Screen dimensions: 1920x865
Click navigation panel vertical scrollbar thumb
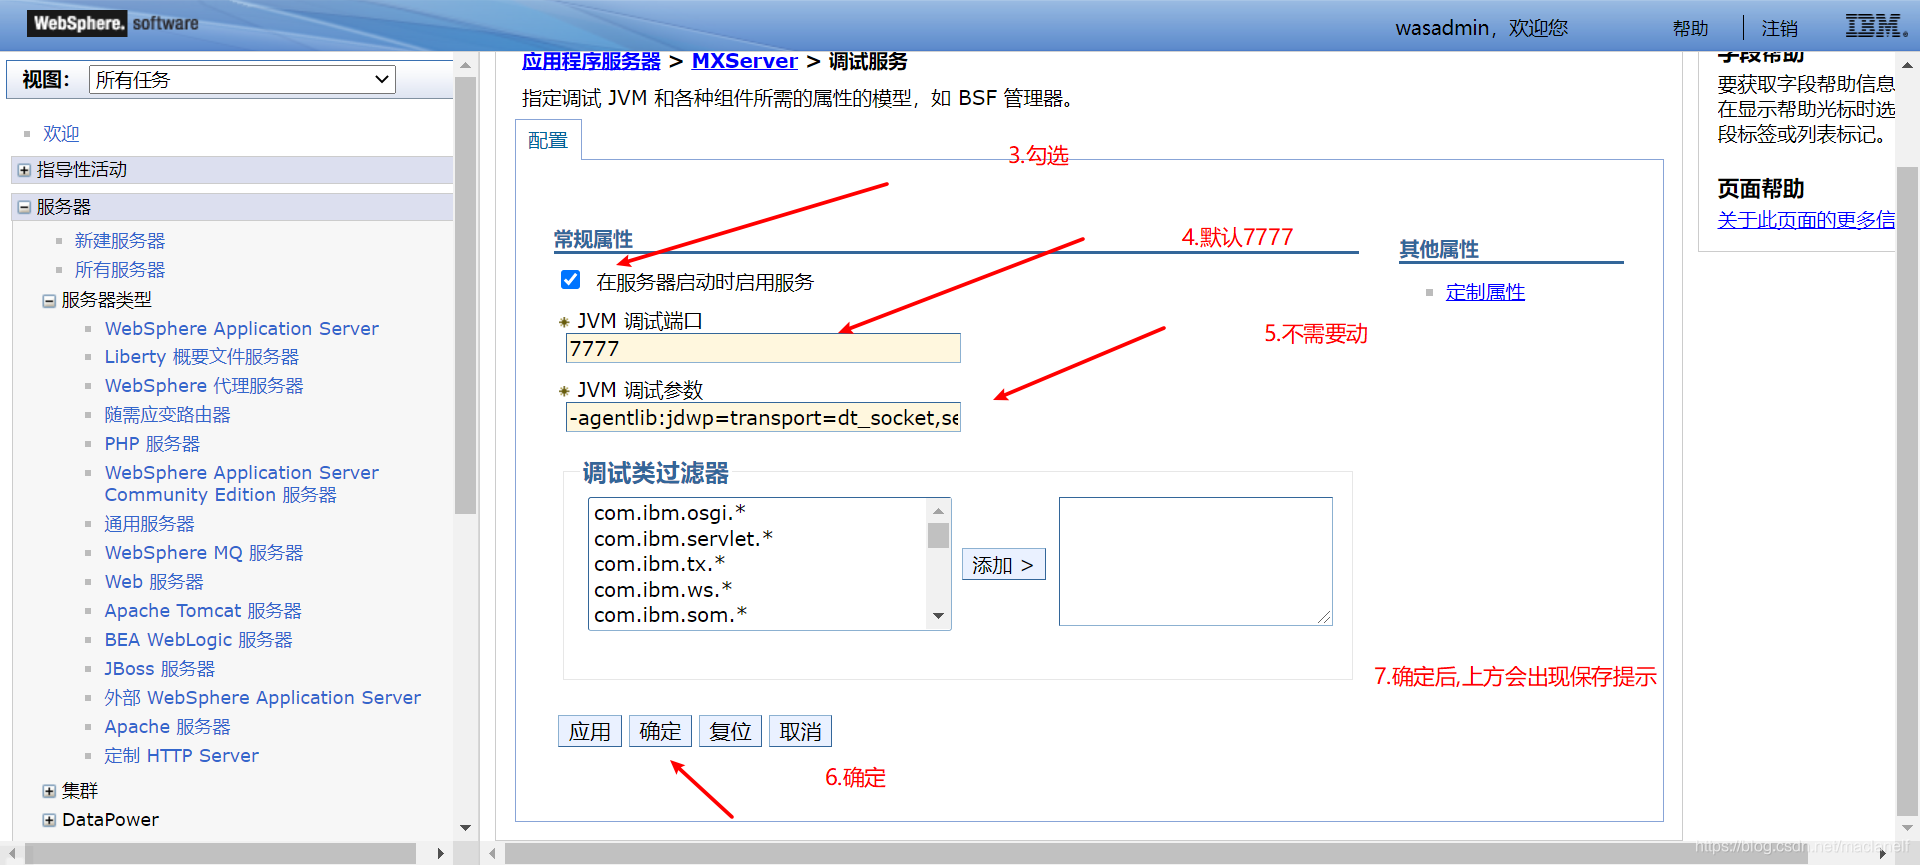pyautogui.click(x=465, y=295)
